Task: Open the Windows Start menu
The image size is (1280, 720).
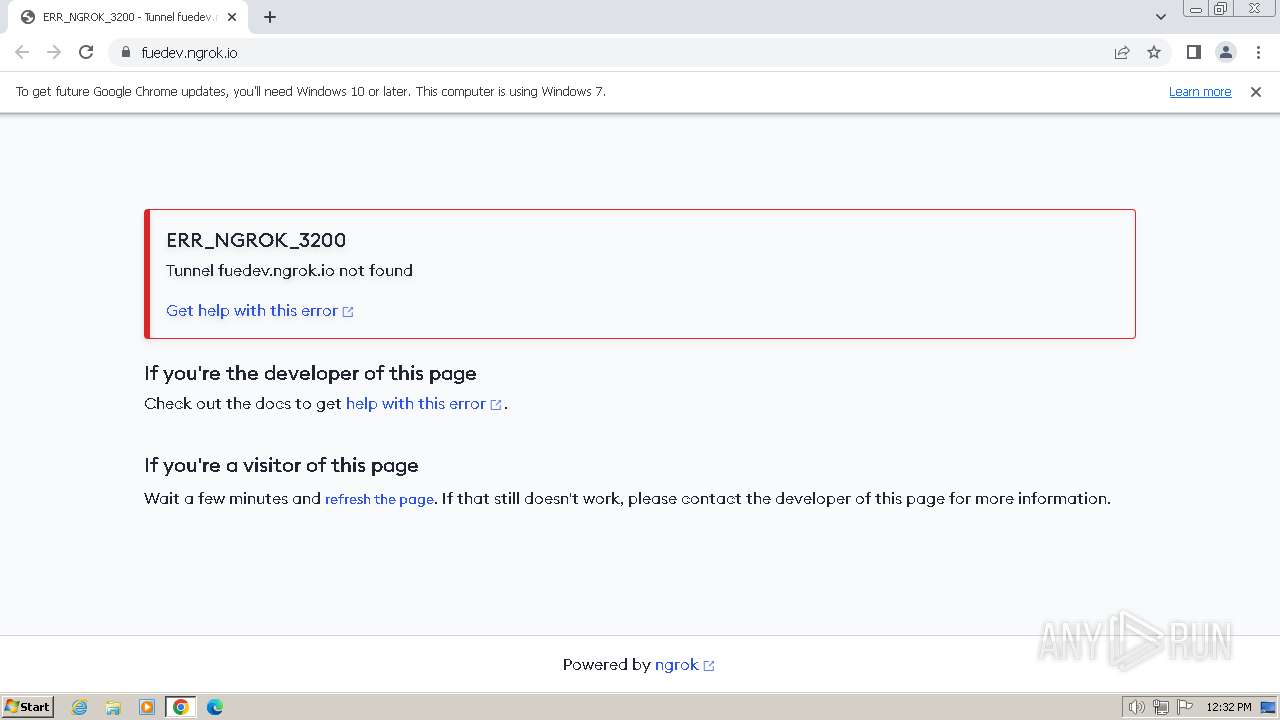Action: click(28, 706)
